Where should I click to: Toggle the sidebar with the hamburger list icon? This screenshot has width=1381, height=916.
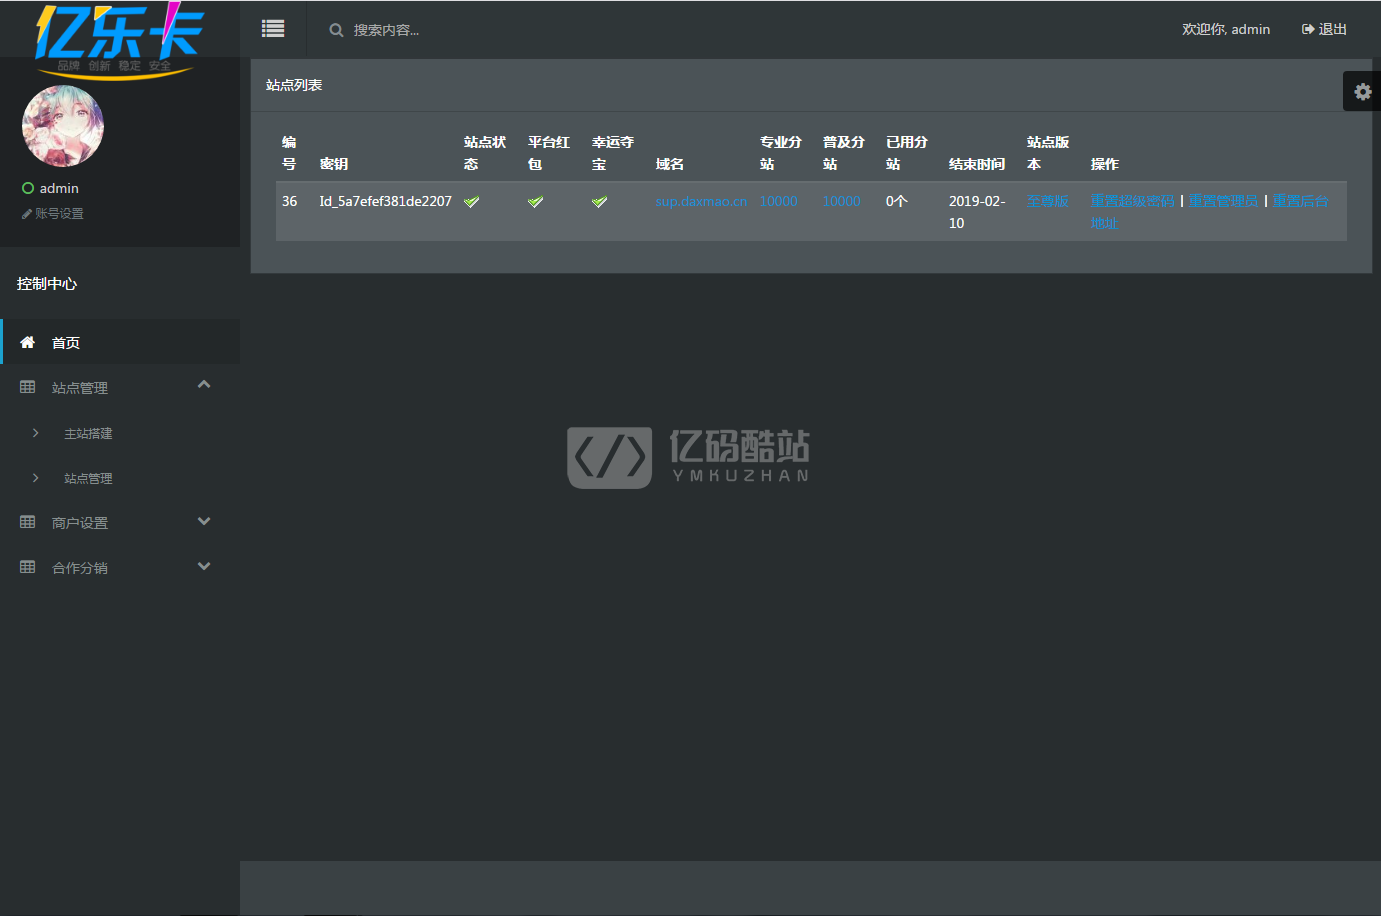[273, 29]
